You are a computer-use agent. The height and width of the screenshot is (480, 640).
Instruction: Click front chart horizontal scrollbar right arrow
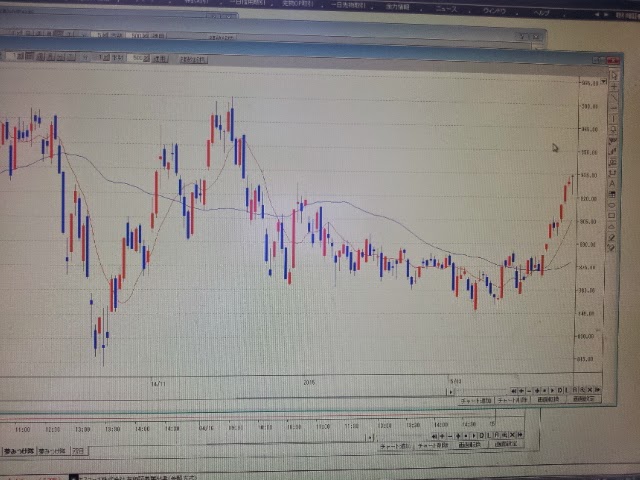pyautogui.click(x=451, y=392)
